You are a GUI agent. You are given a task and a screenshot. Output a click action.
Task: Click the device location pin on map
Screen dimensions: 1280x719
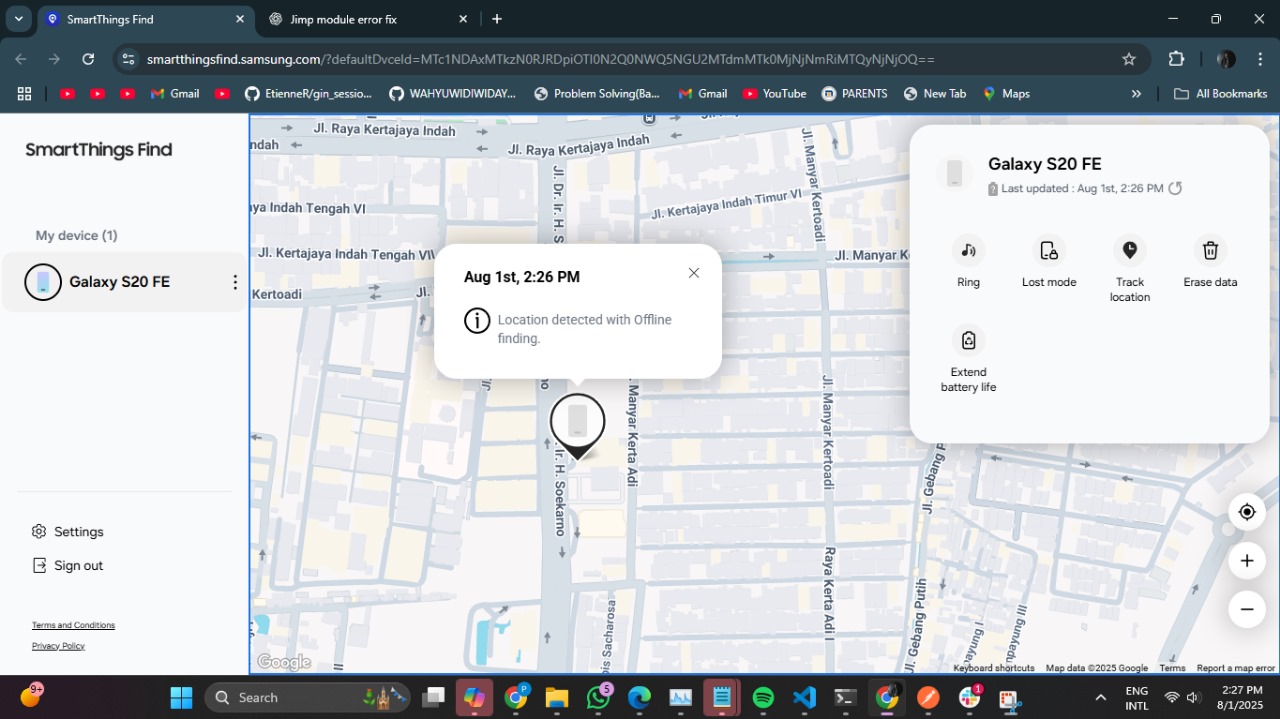click(x=577, y=423)
